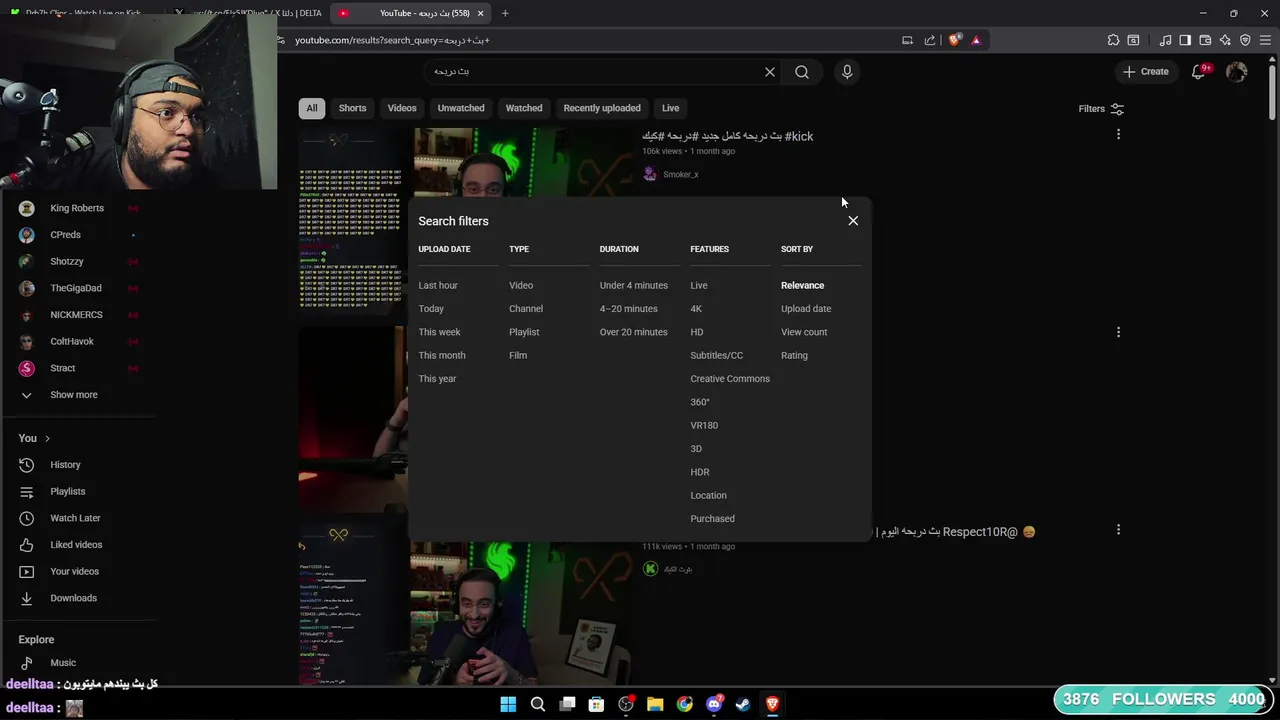1280x720 pixels.
Task: Enable the Subtitles/CC feature filter
Action: tap(716, 356)
